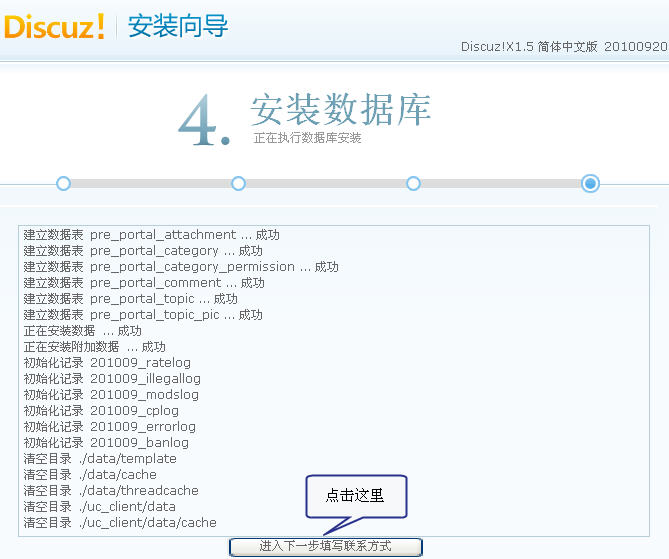Click the 201009_illegallog log line
This screenshot has height=559, width=669.
pyautogui.click(x=112, y=379)
